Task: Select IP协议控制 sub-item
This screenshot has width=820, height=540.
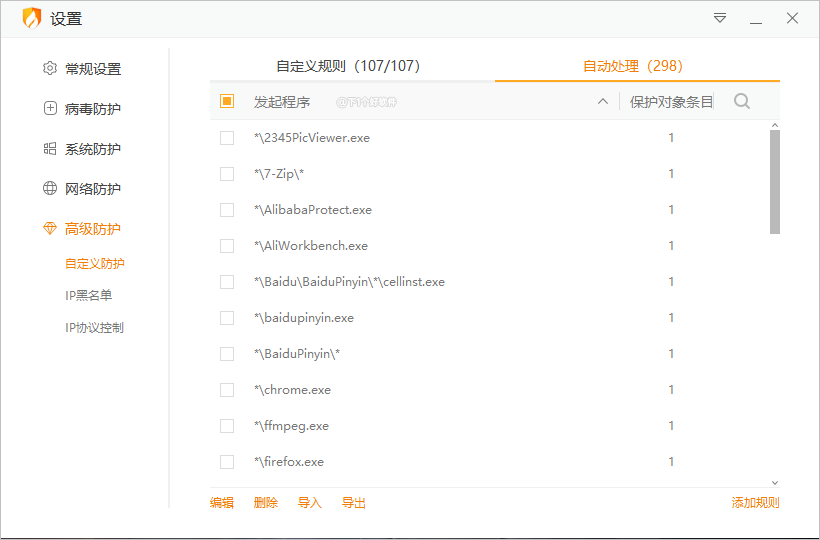Action: click(94, 328)
